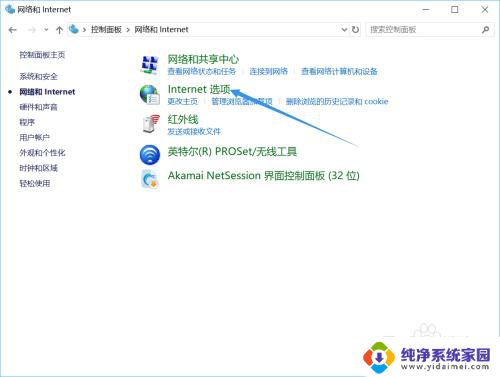Select 轻松使用 in sidebar
This screenshot has height=377, width=500.
click(x=35, y=183)
